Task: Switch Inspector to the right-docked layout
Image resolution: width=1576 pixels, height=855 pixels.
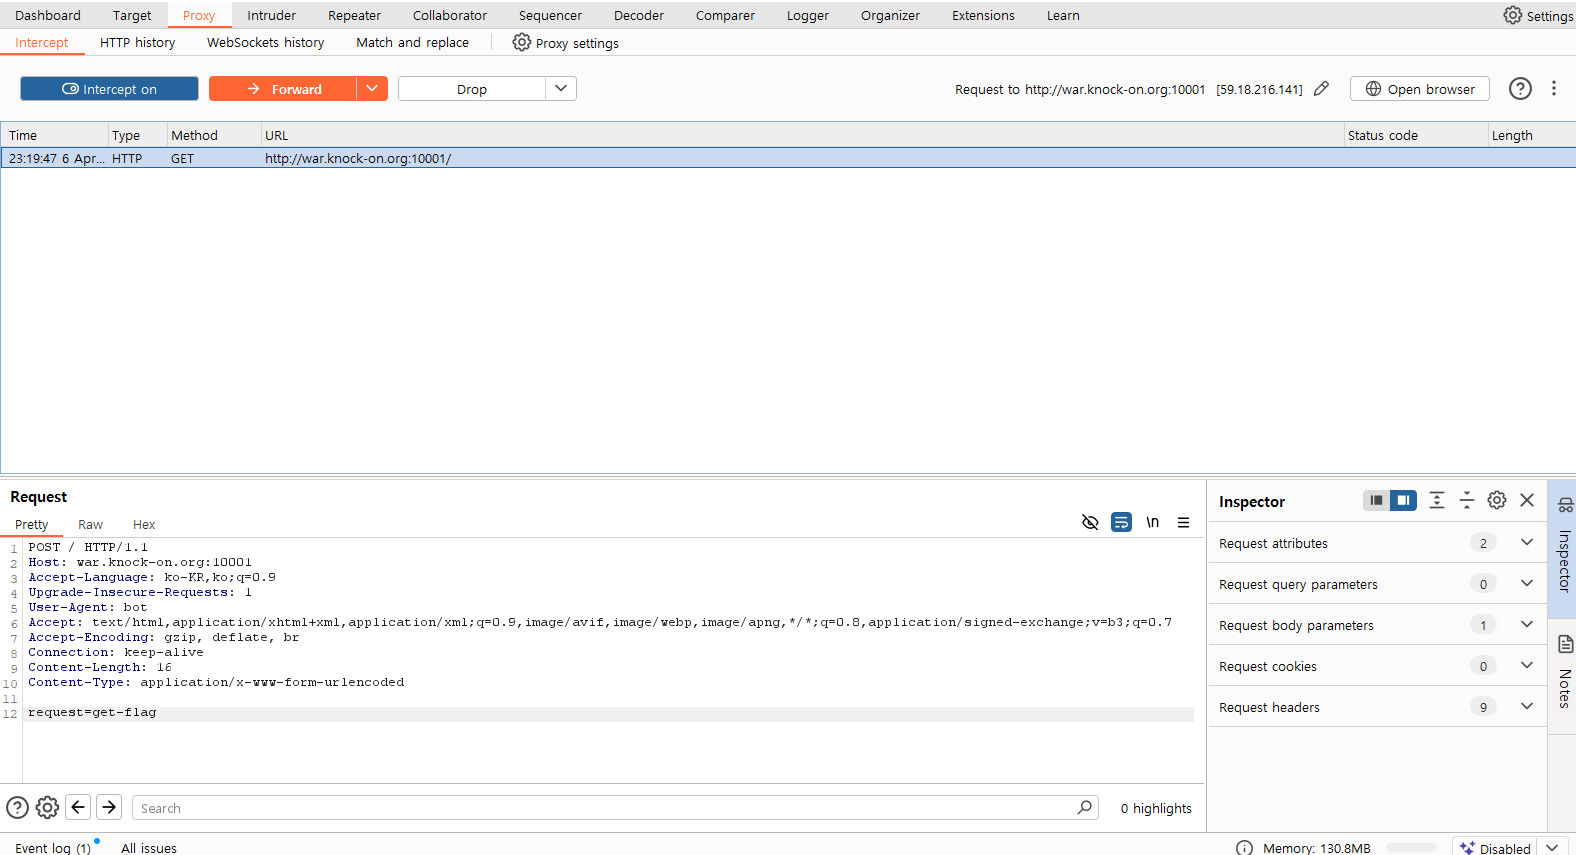Action: [x=1404, y=500]
